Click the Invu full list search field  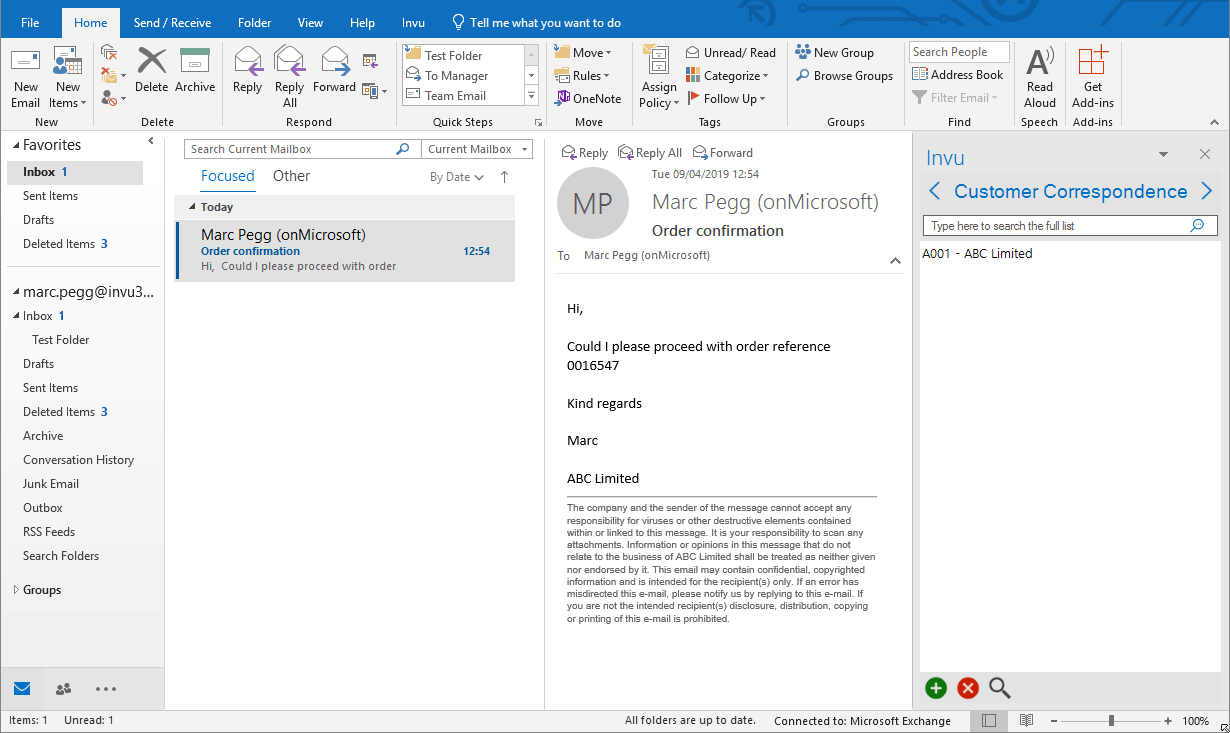click(1069, 226)
